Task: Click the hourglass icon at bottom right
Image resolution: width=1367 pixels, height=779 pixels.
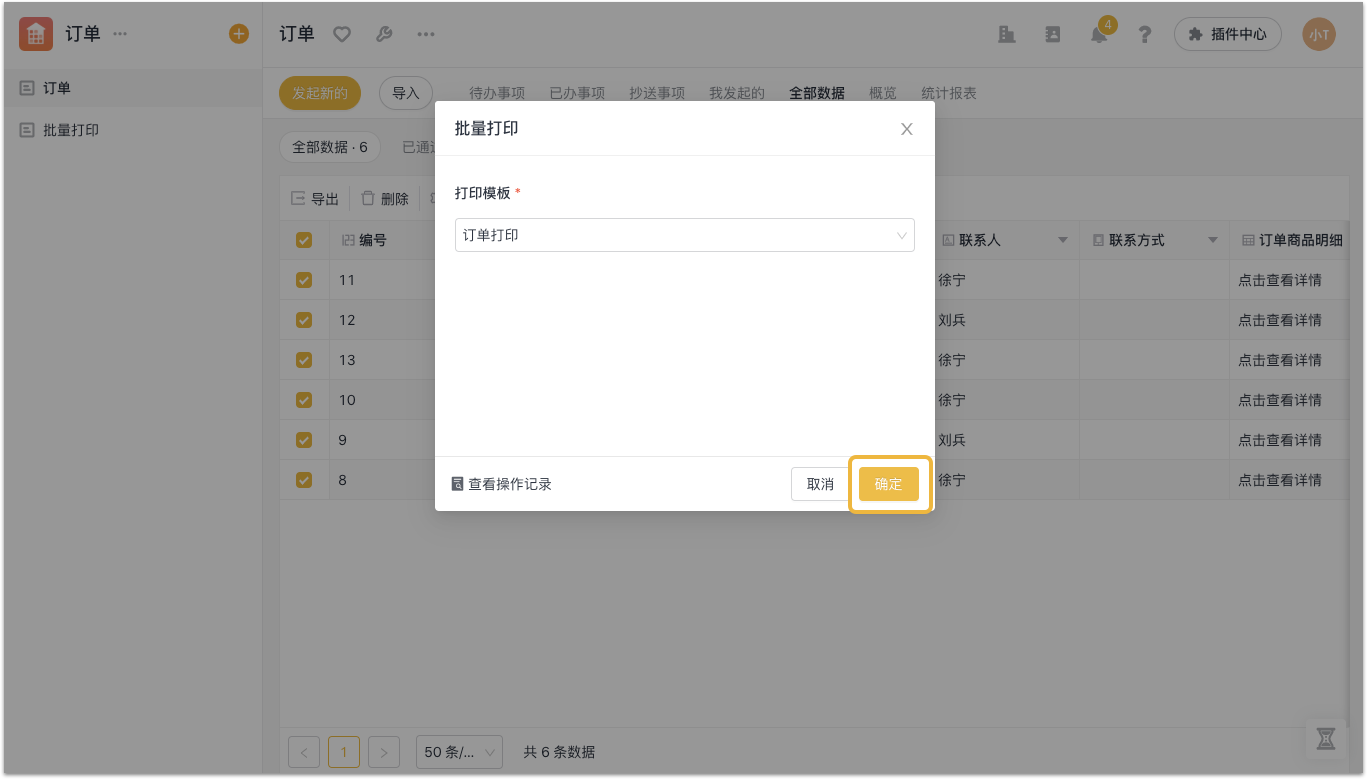Action: (x=1326, y=739)
